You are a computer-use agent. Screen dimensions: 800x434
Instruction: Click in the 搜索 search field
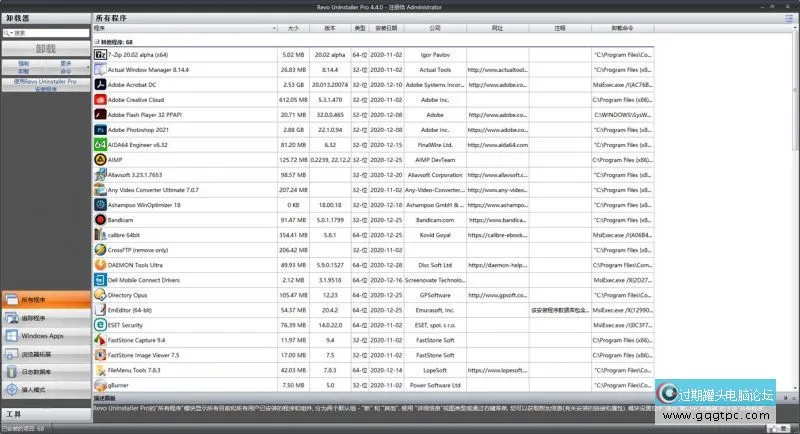coord(50,32)
